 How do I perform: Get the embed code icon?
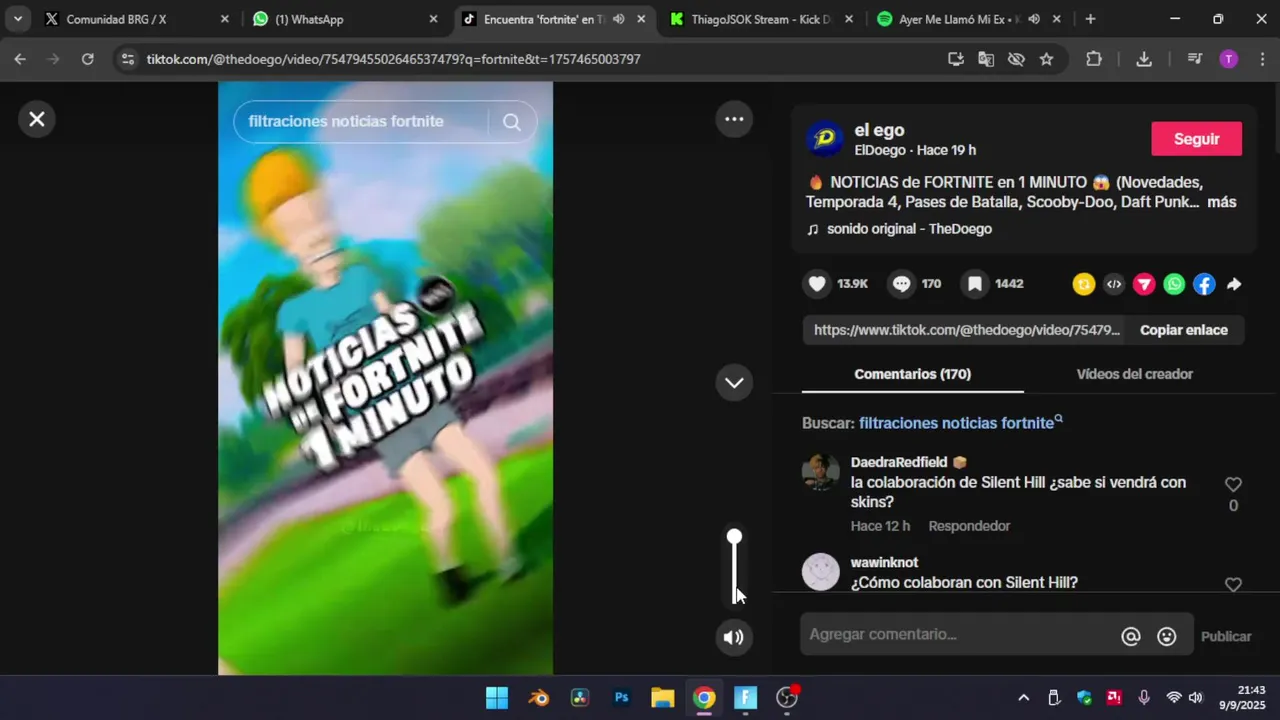1114,284
